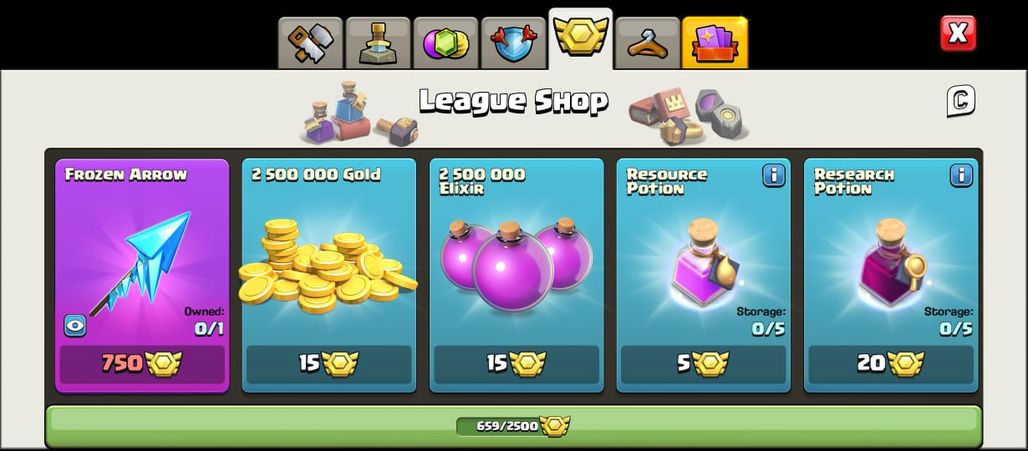Purchase Resource Potion for 5 medals
The height and width of the screenshot is (451, 1028).
[703, 364]
